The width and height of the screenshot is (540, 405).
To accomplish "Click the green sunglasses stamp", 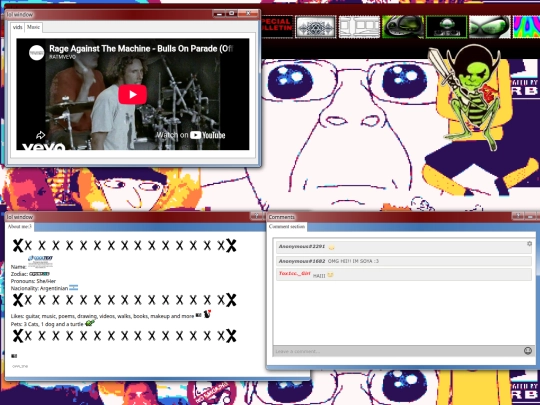I will [489, 27].
